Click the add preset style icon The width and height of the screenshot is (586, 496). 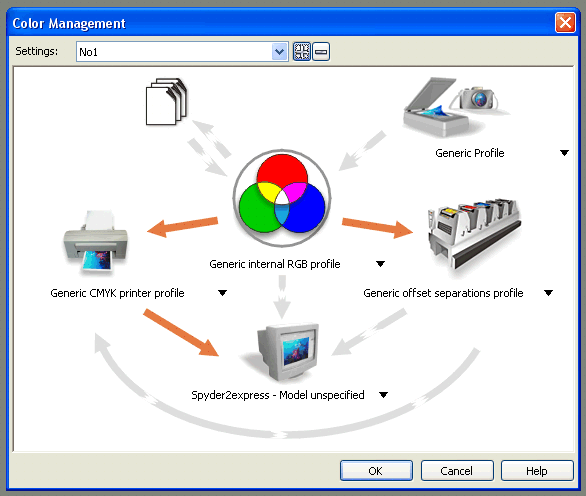(x=301, y=51)
